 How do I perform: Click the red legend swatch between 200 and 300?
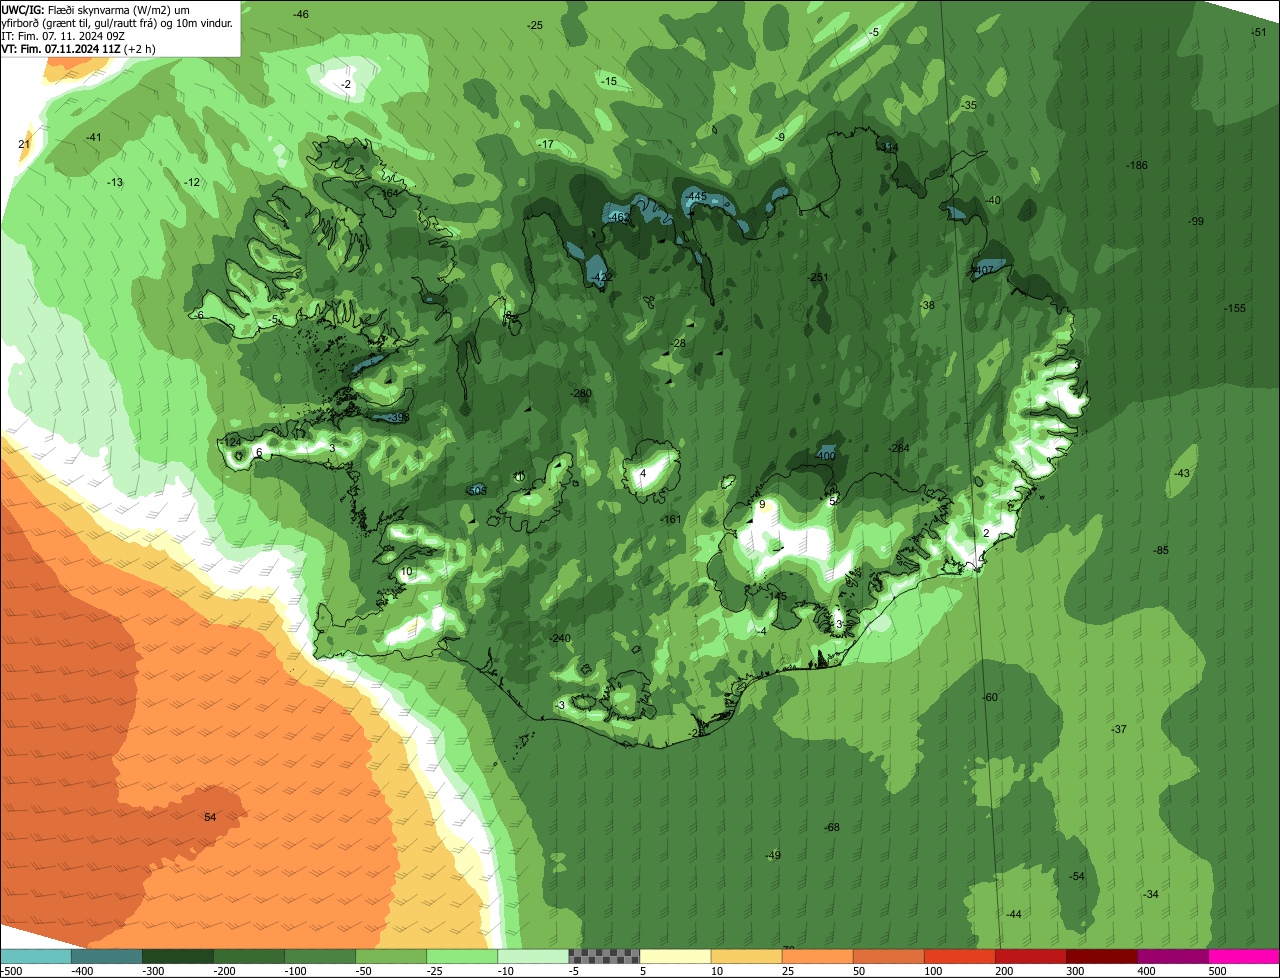(x=1030, y=956)
